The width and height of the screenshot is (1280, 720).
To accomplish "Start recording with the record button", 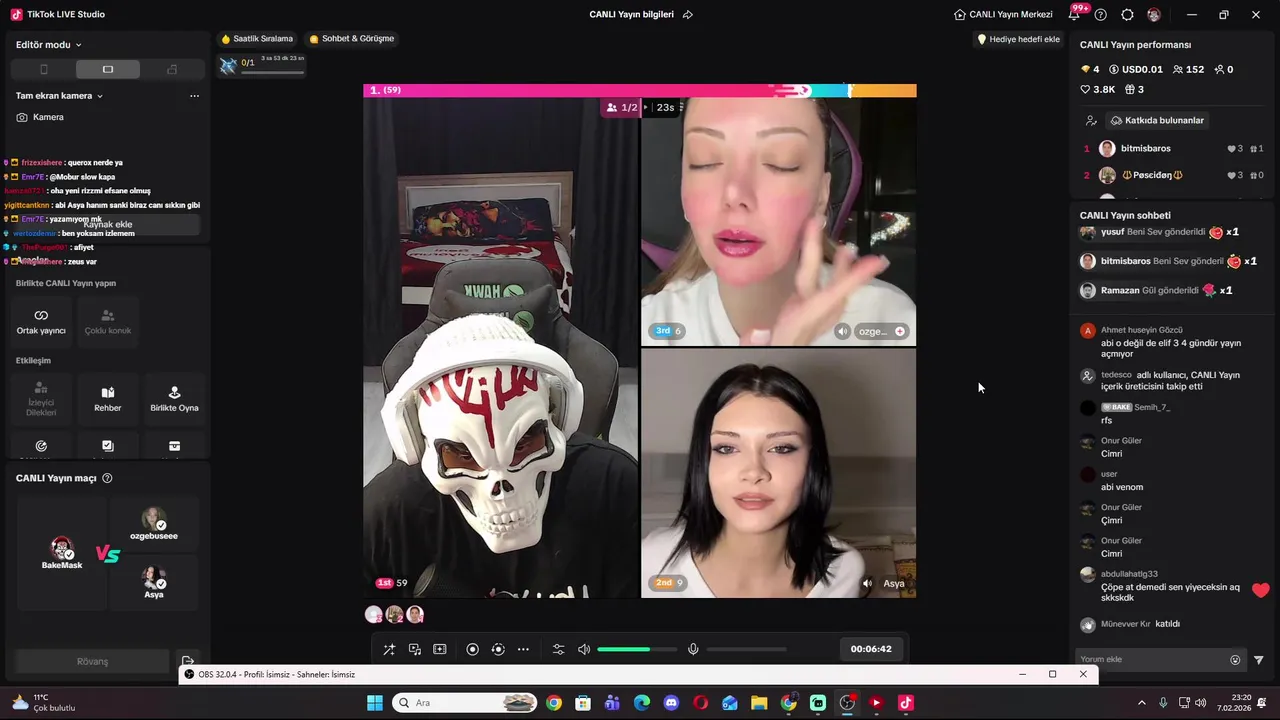I will (x=473, y=649).
